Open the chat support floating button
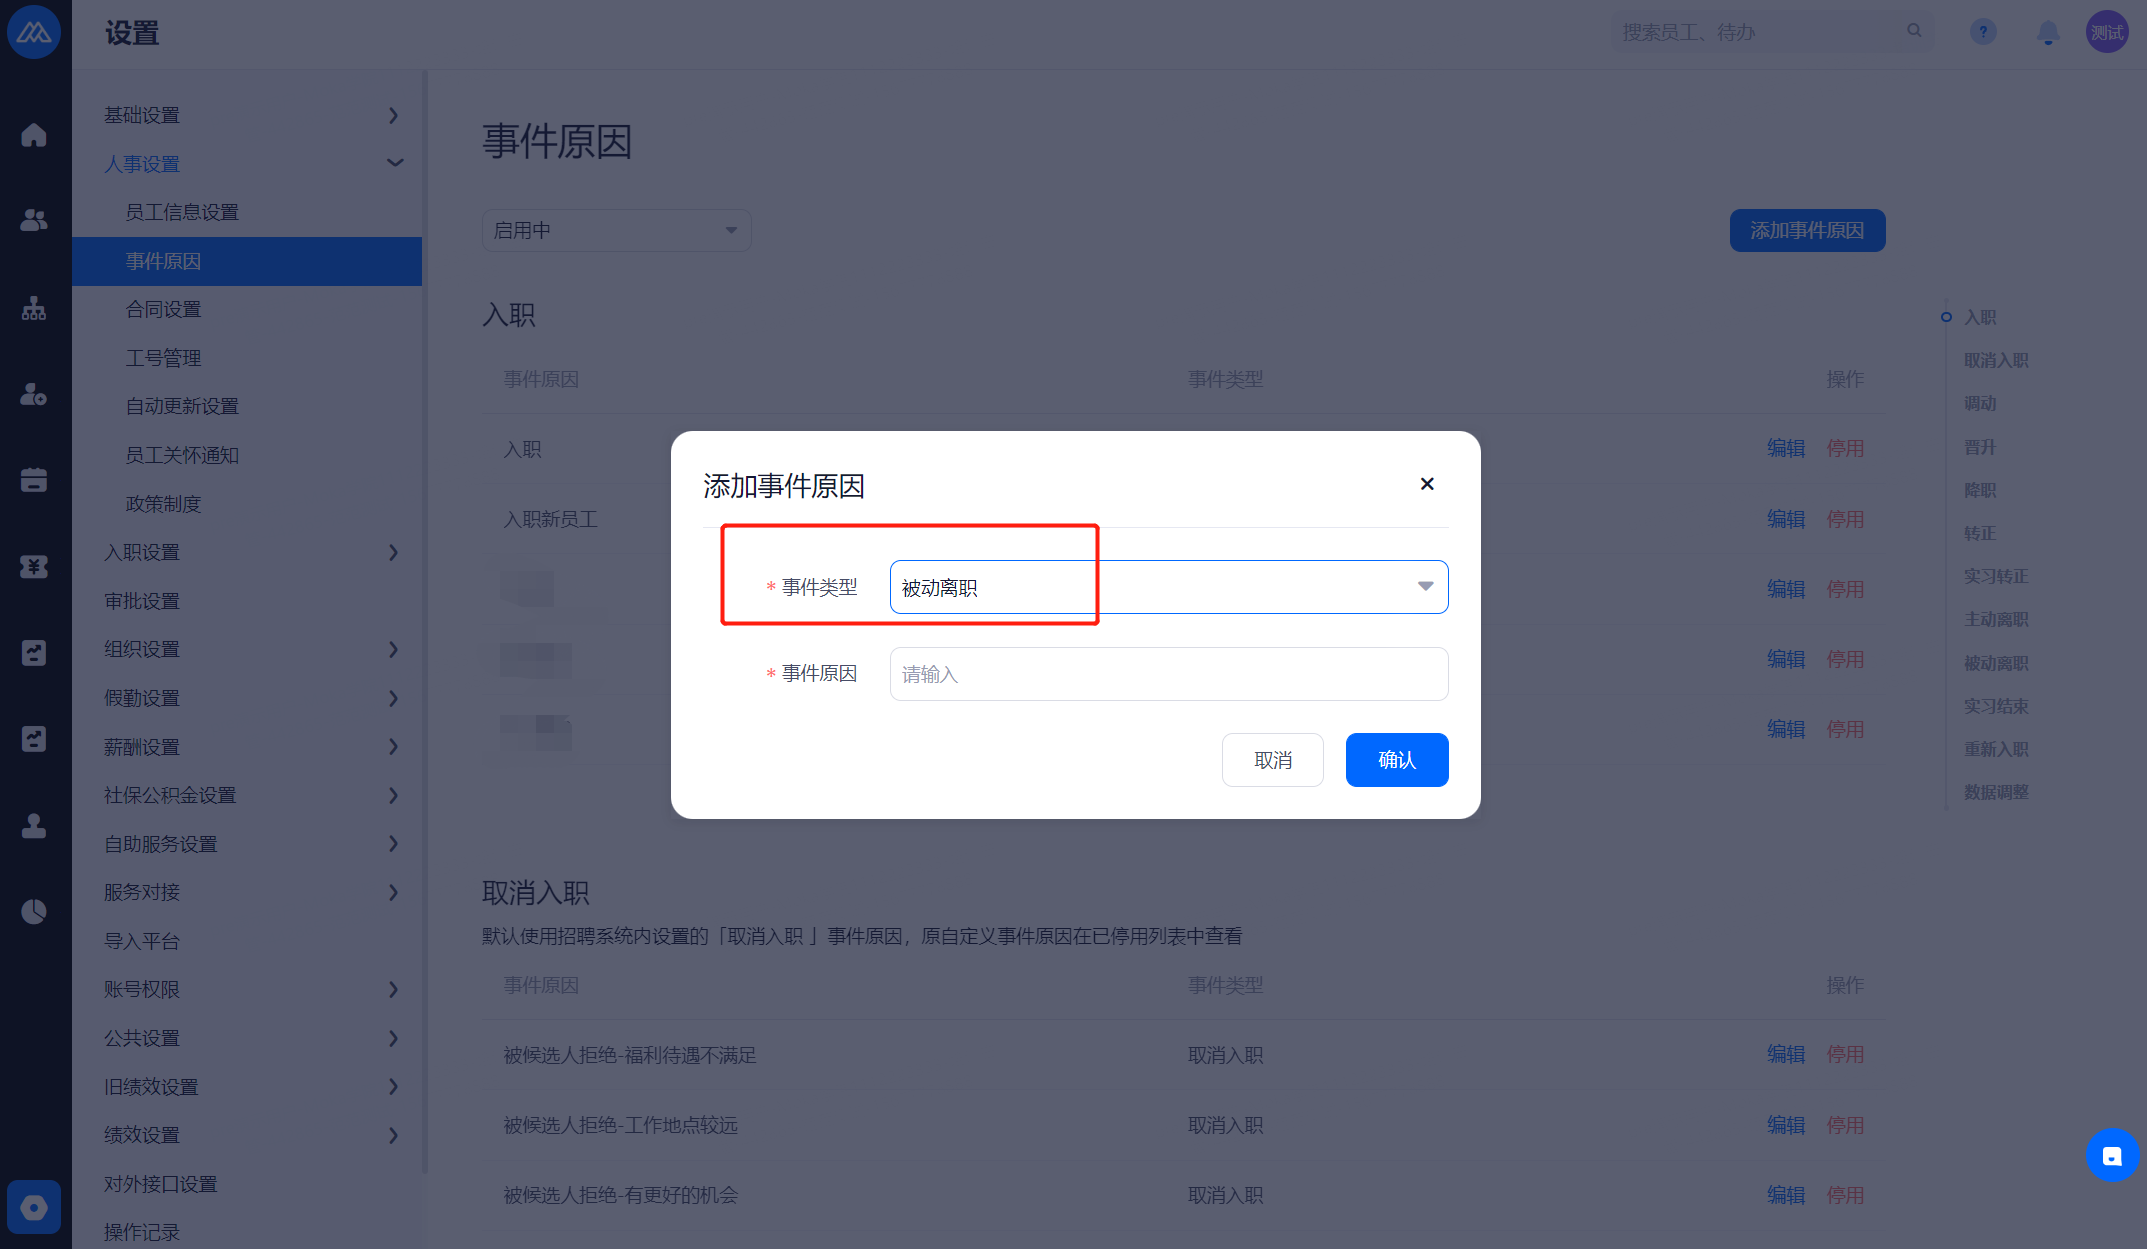 point(2112,1156)
